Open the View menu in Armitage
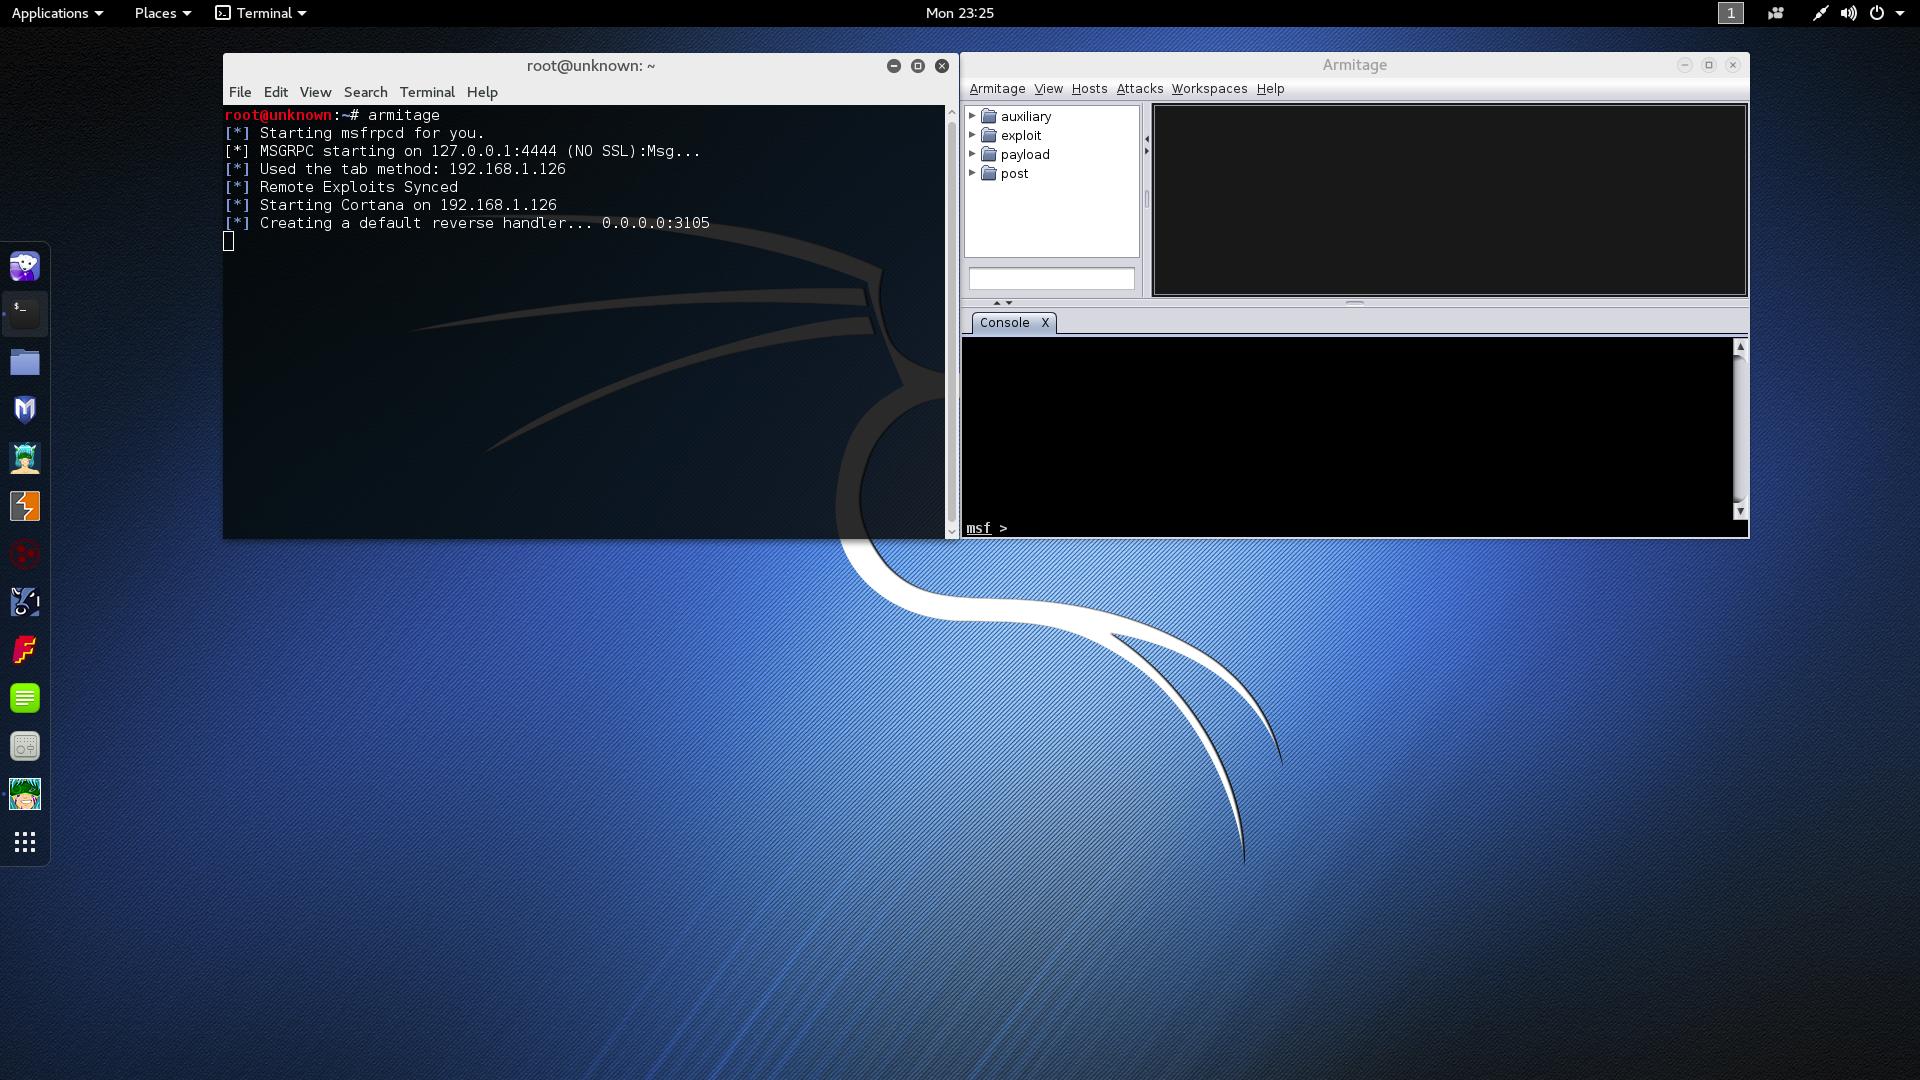The width and height of the screenshot is (1920, 1080). click(1048, 89)
